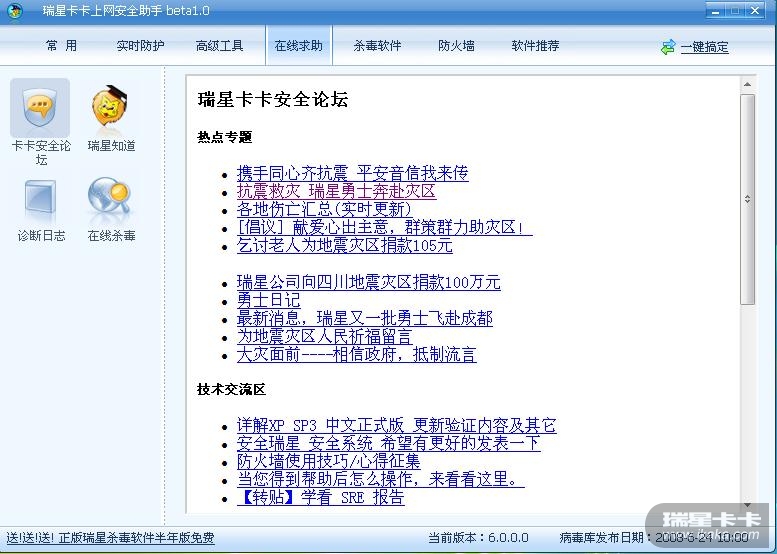The height and width of the screenshot is (554, 777).
Task: Click the 一键搞定 link
Action: click(x=704, y=47)
